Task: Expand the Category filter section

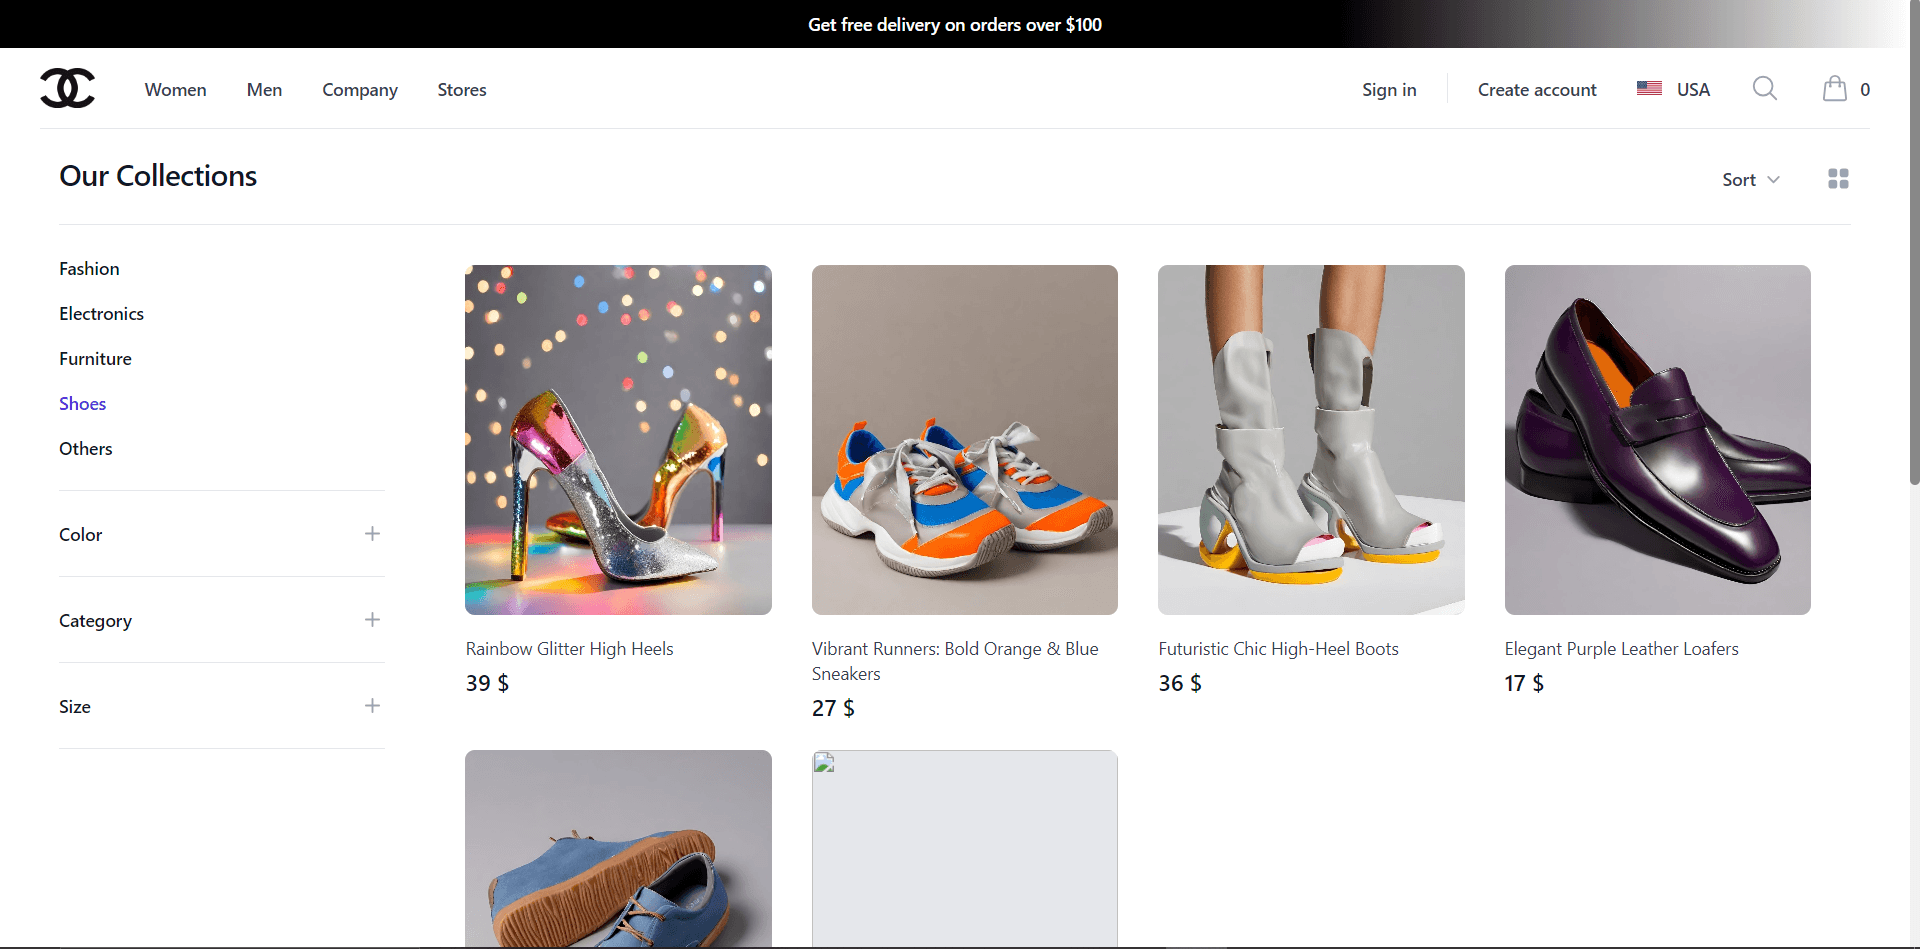Action: point(371,620)
